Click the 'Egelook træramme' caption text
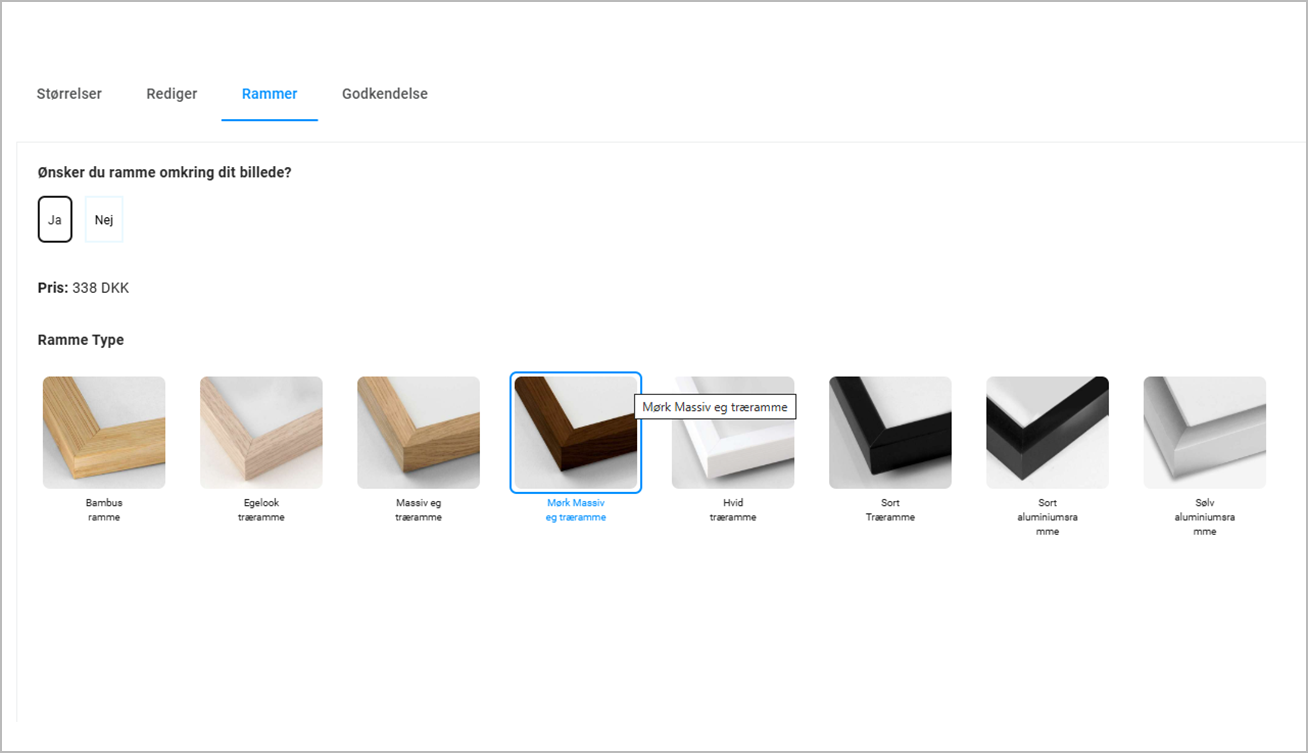1308x753 pixels. point(261,510)
